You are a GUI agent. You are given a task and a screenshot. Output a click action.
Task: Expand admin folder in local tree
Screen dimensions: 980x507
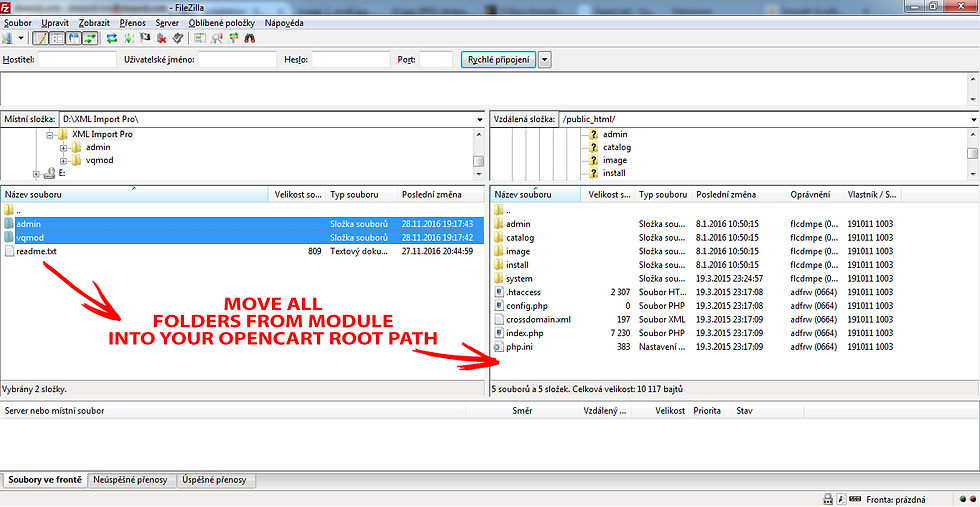coord(63,148)
